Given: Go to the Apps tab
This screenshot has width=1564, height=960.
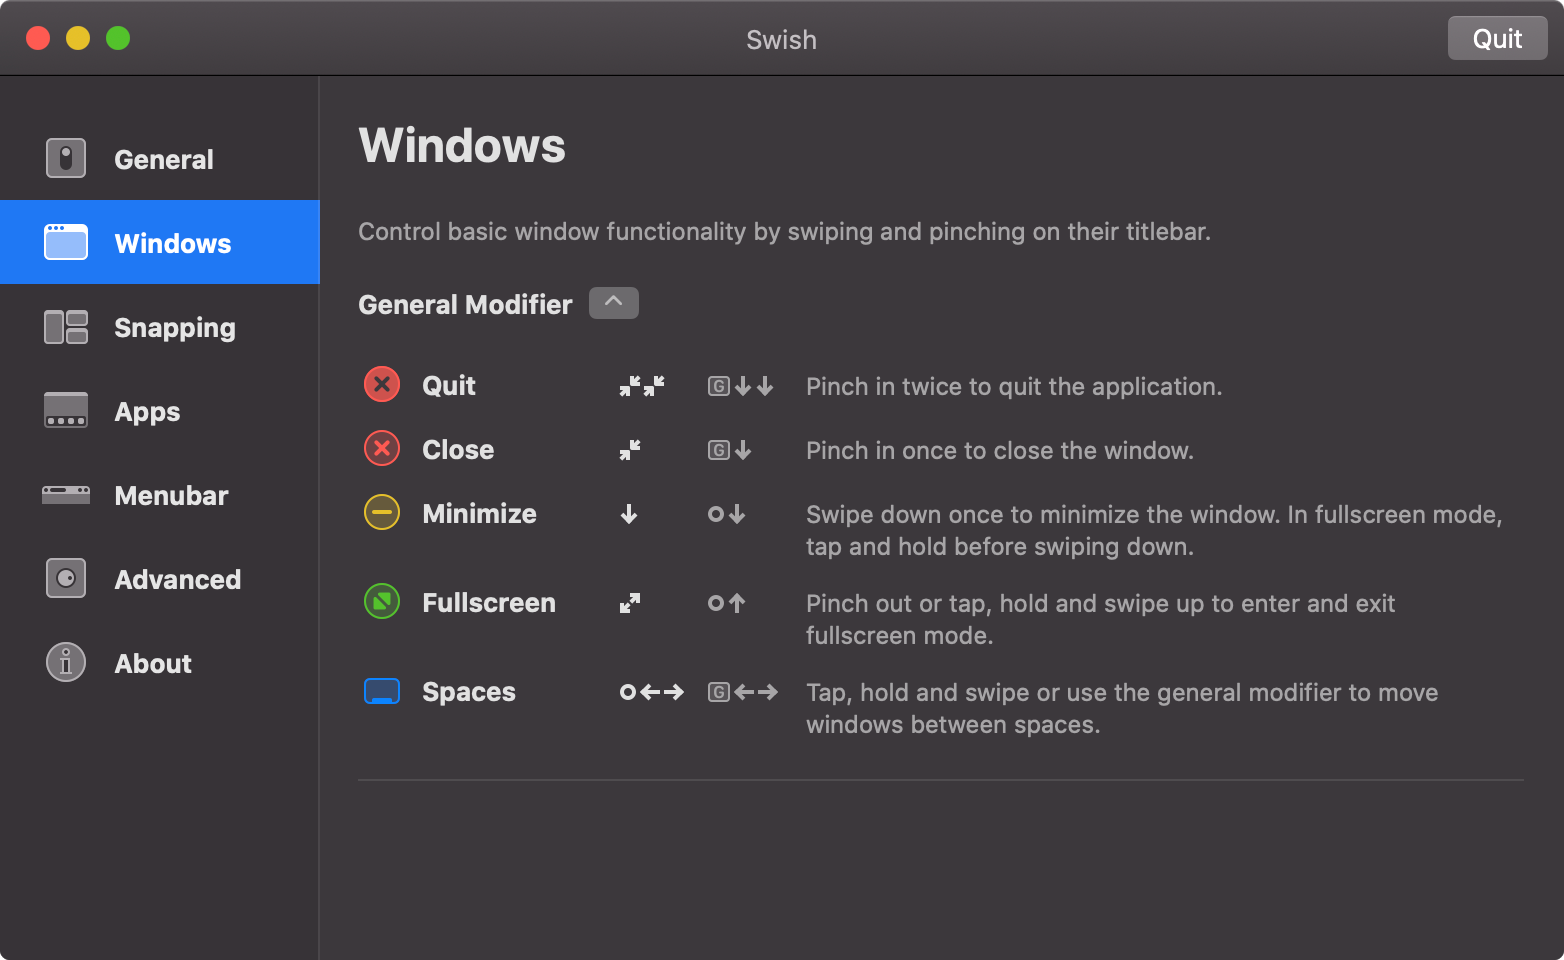Looking at the screenshot, I should tap(160, 410).
